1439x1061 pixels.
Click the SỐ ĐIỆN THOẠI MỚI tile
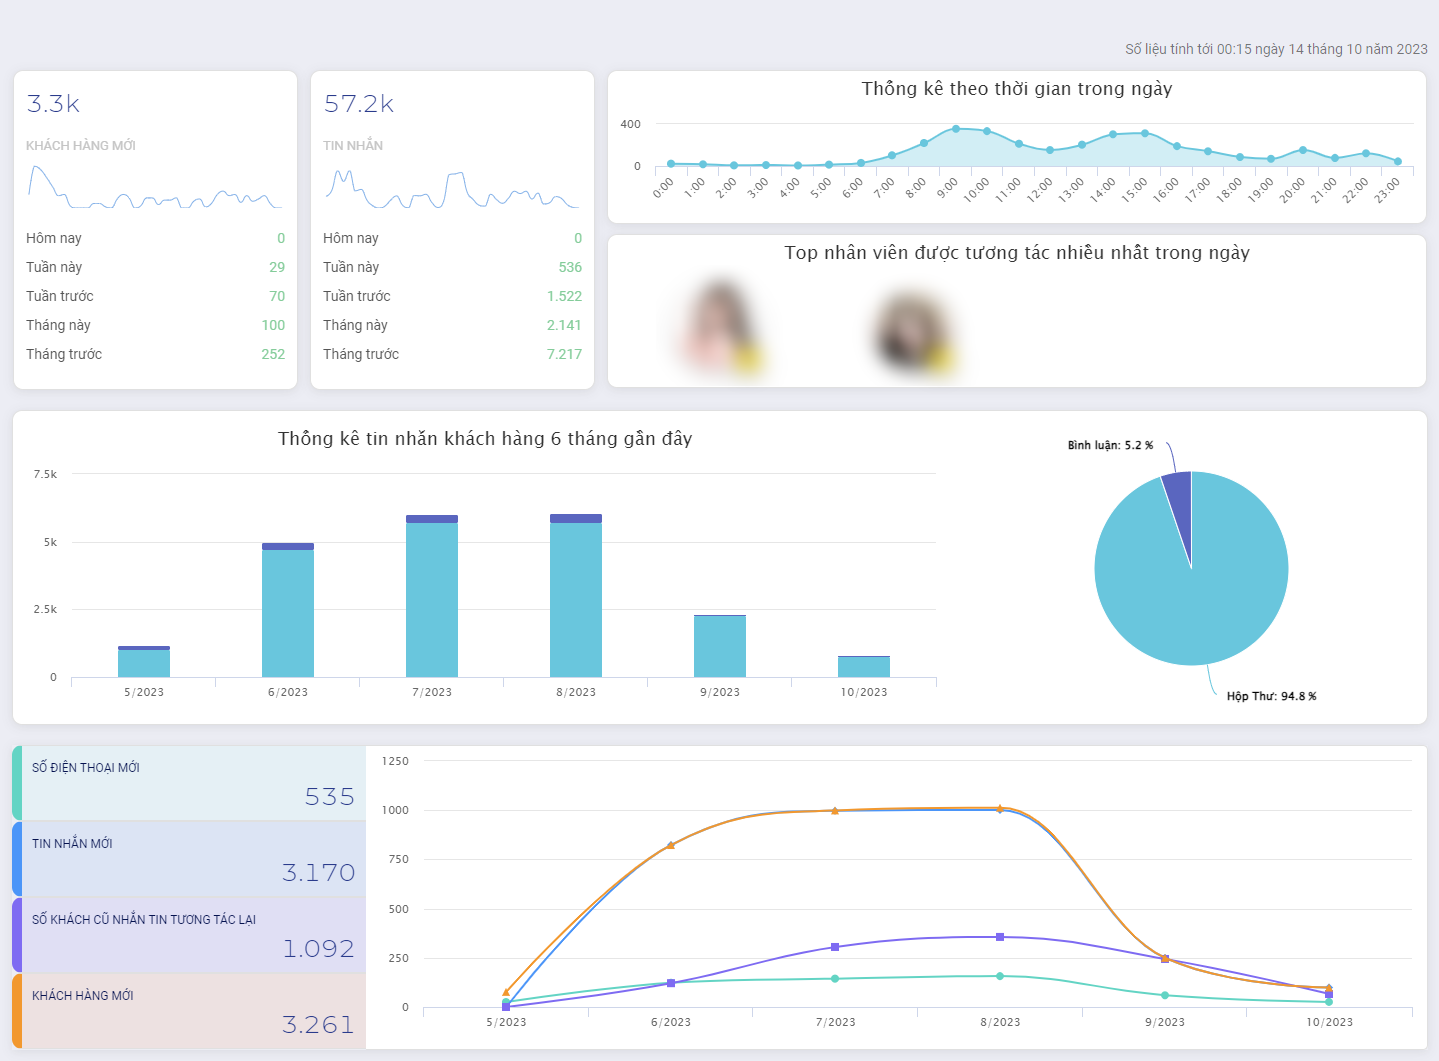tap(189, 783)
